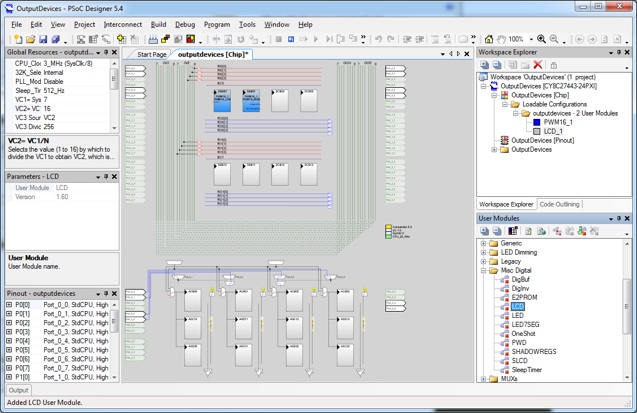Click the Save toolbar icon

(43, 39)
